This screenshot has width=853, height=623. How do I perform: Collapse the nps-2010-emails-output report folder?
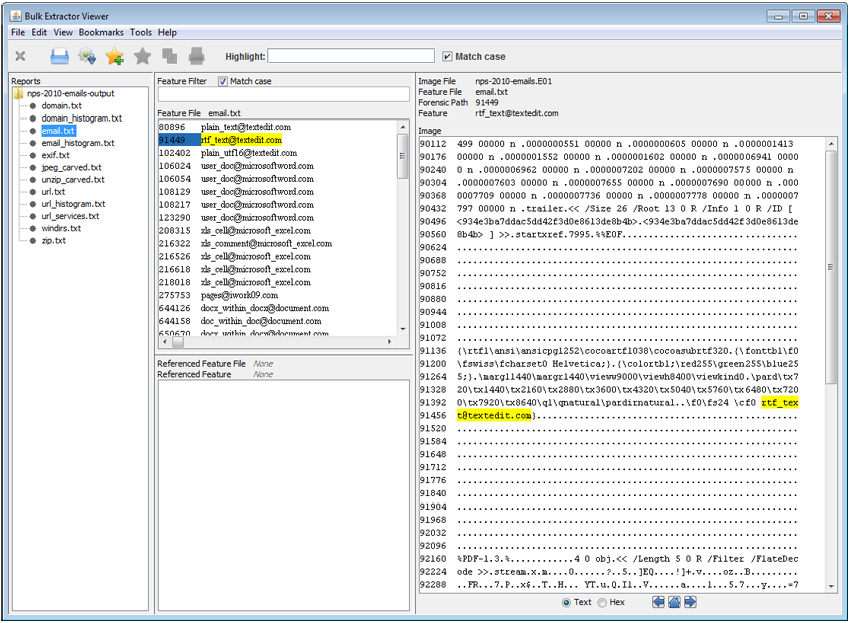pos(20,94)
